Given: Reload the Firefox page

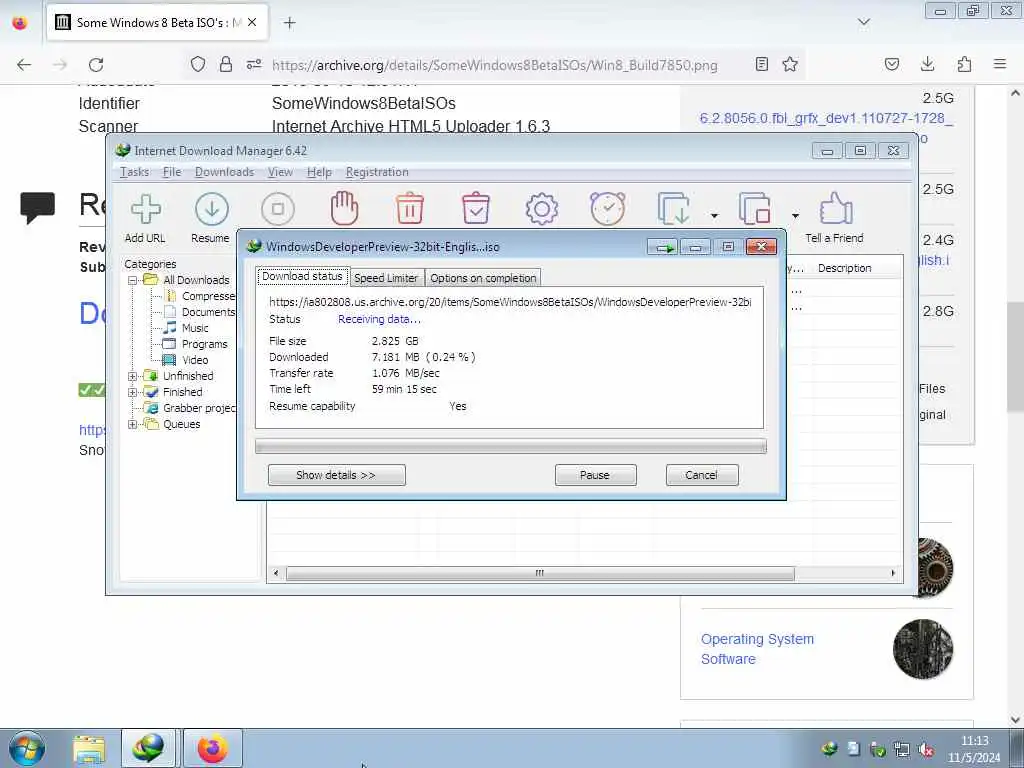Looking at the screenshot, I should pos(96,64).
